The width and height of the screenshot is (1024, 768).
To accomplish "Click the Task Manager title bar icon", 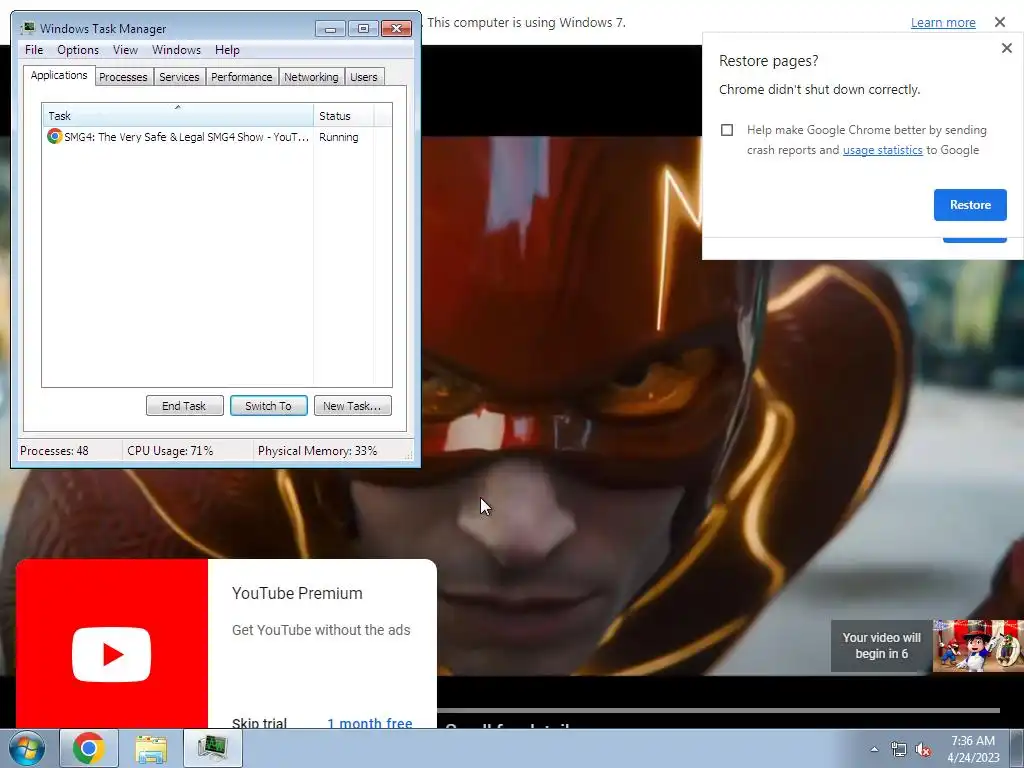I will tap(28, 28).
